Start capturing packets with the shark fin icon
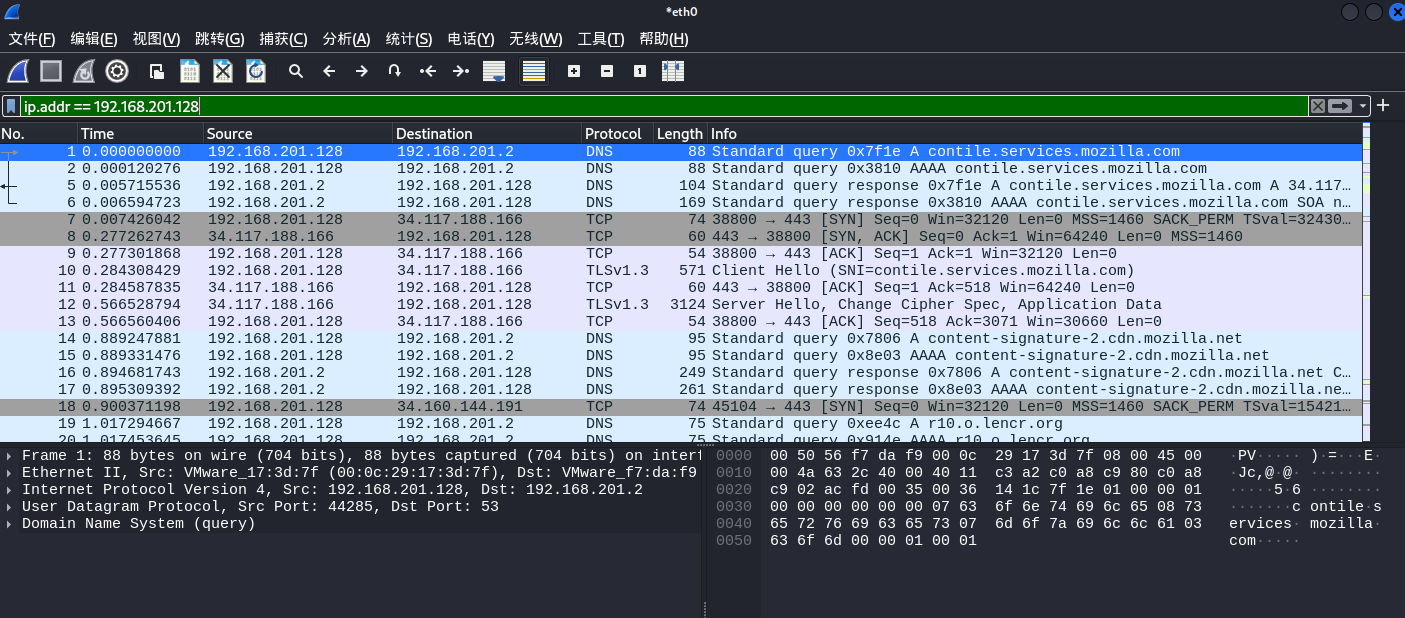This screenshot has height=618, width=1405. click(18, 71)
